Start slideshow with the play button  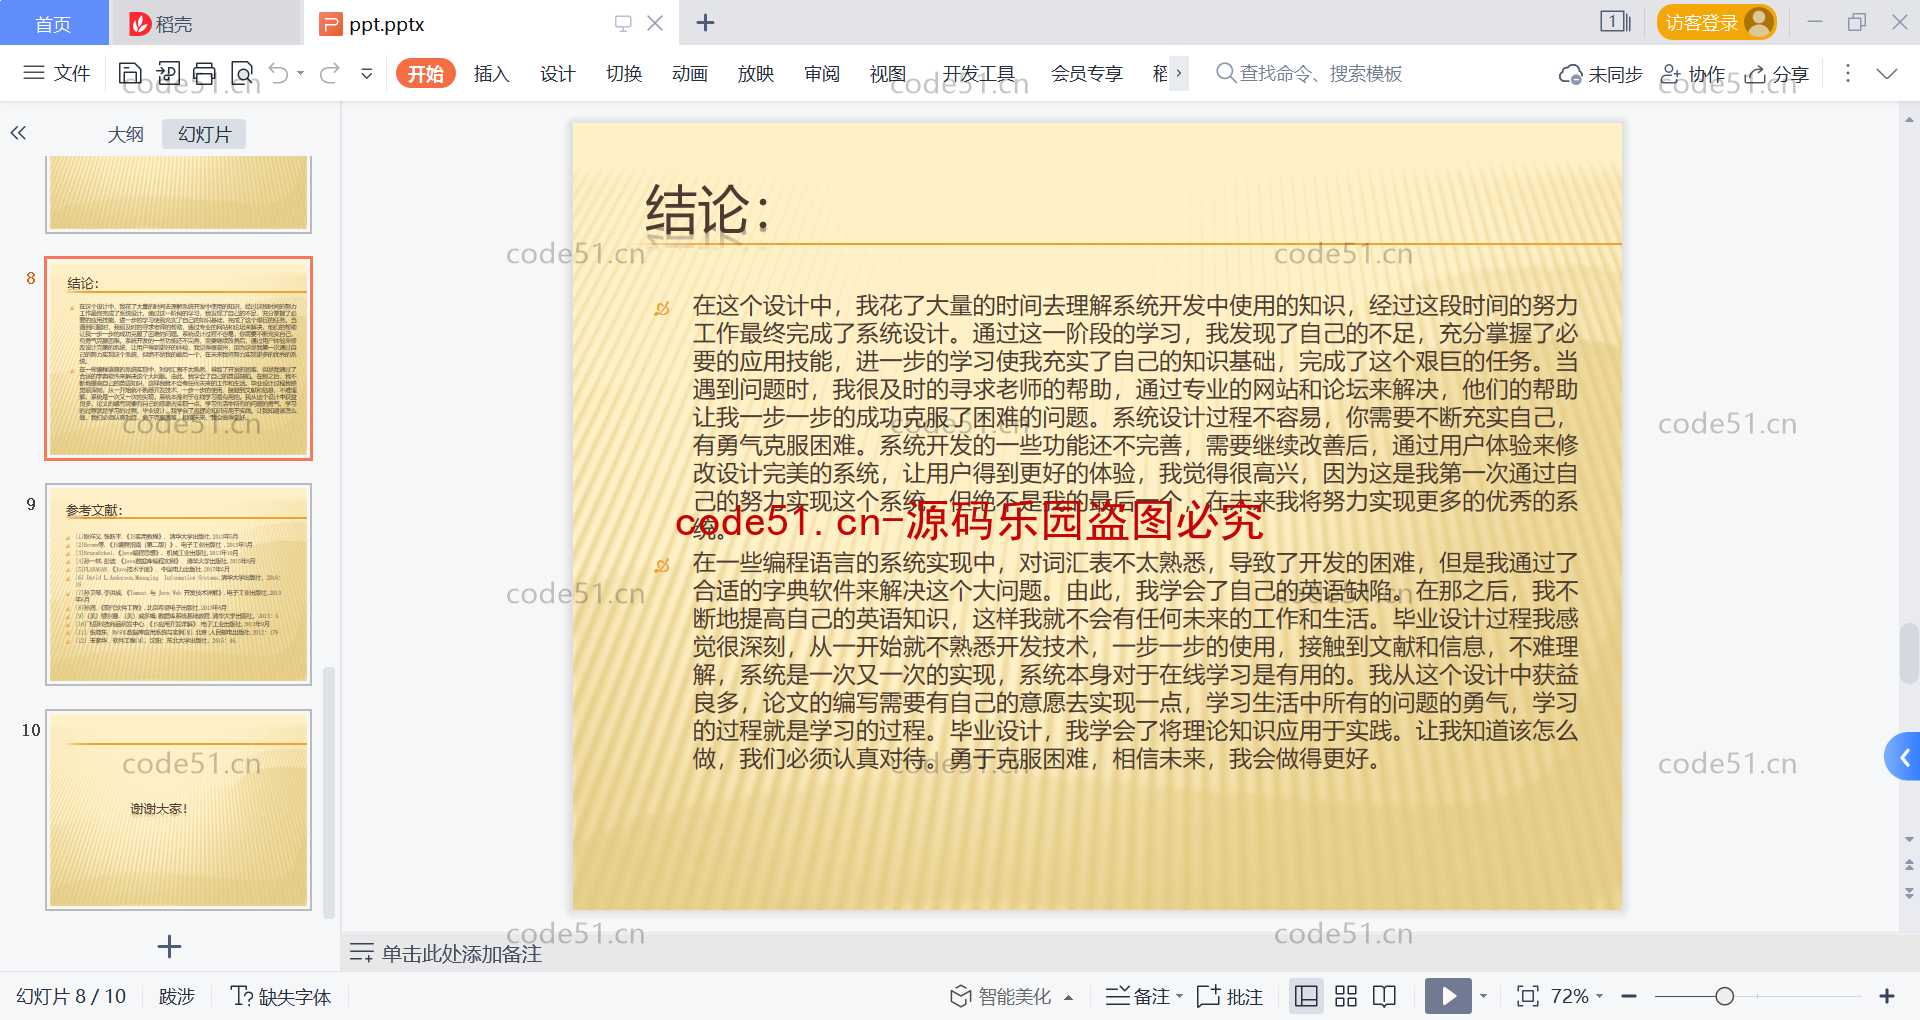coord(1448,996)
